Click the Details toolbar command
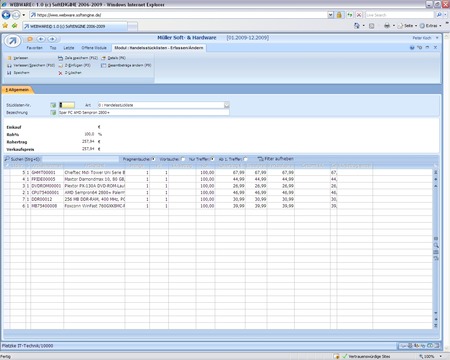 coord(113,58)
